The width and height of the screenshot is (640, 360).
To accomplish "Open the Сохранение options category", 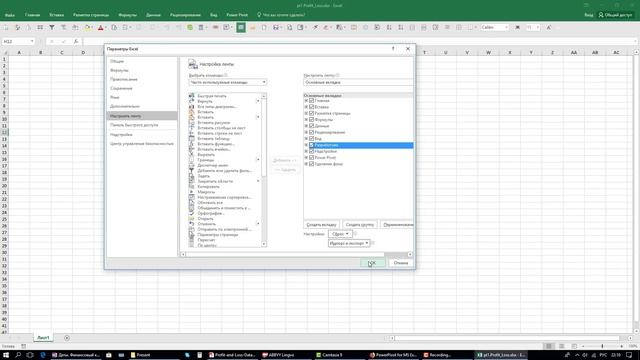I will pos(142,88).
